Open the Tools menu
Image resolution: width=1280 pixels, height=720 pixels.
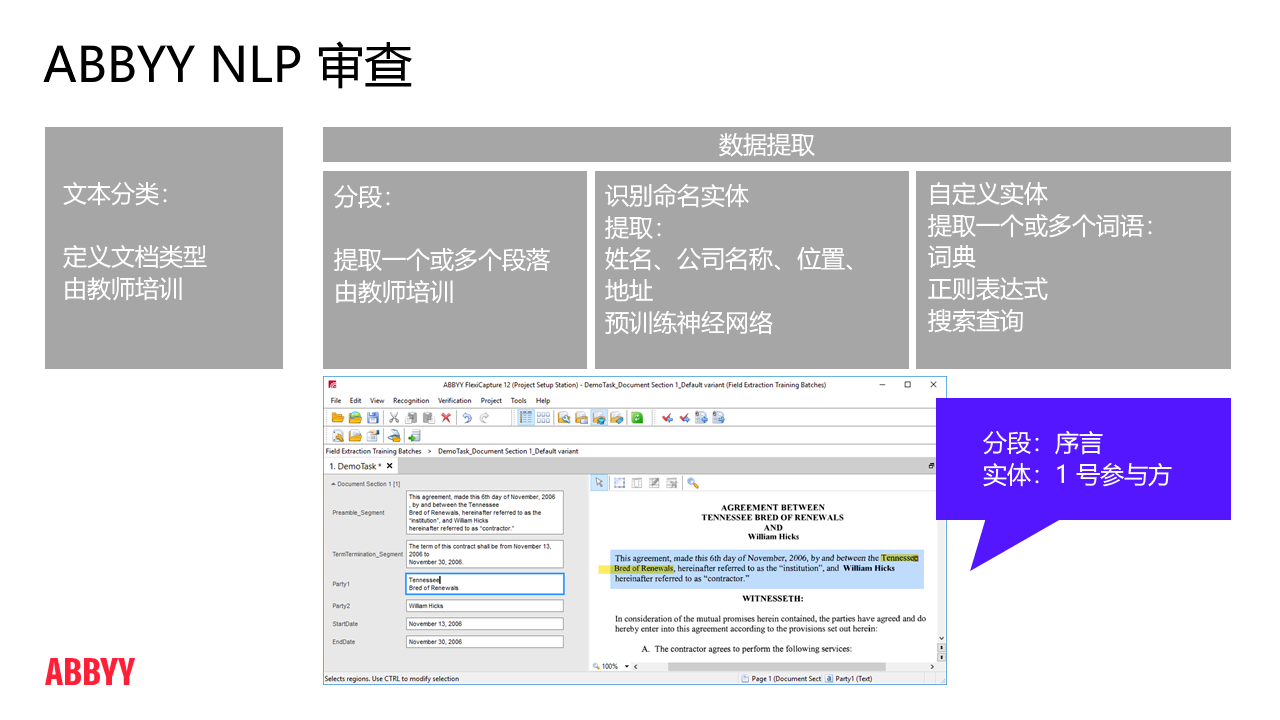coord(518,400)
